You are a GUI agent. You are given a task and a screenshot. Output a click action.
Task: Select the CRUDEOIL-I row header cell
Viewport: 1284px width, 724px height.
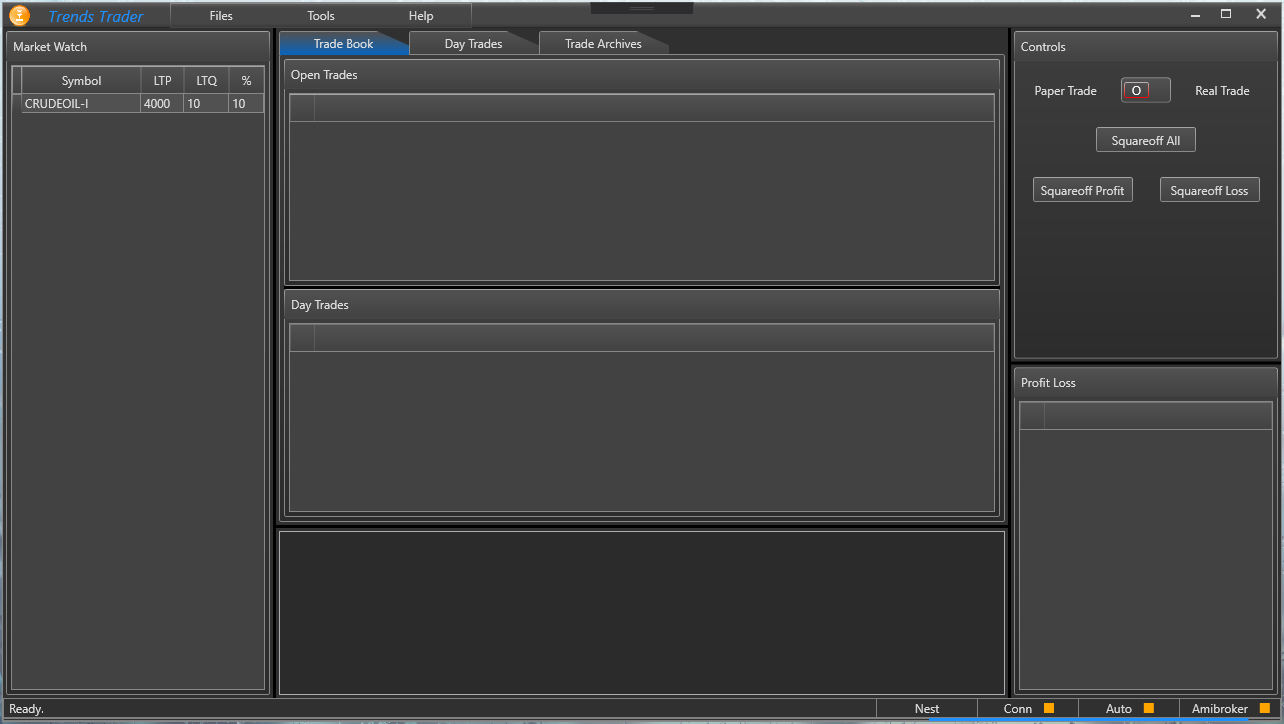point(17,103)
